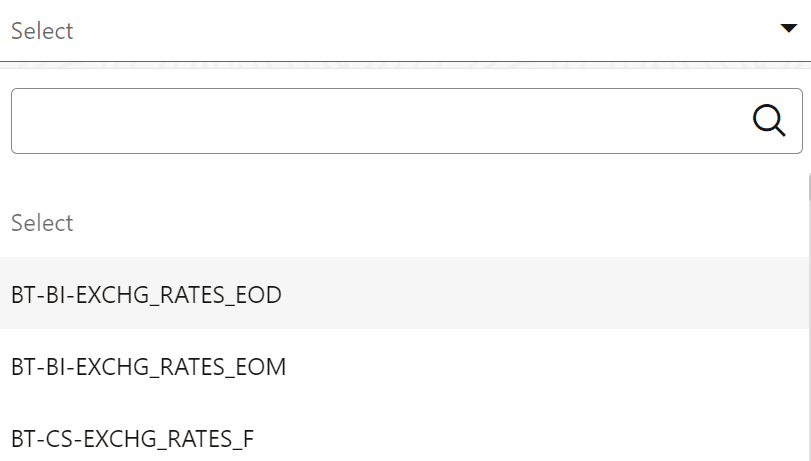811x461 pixels.
Task: Click the Select label in the top field
Action: [x=42, y=31]
